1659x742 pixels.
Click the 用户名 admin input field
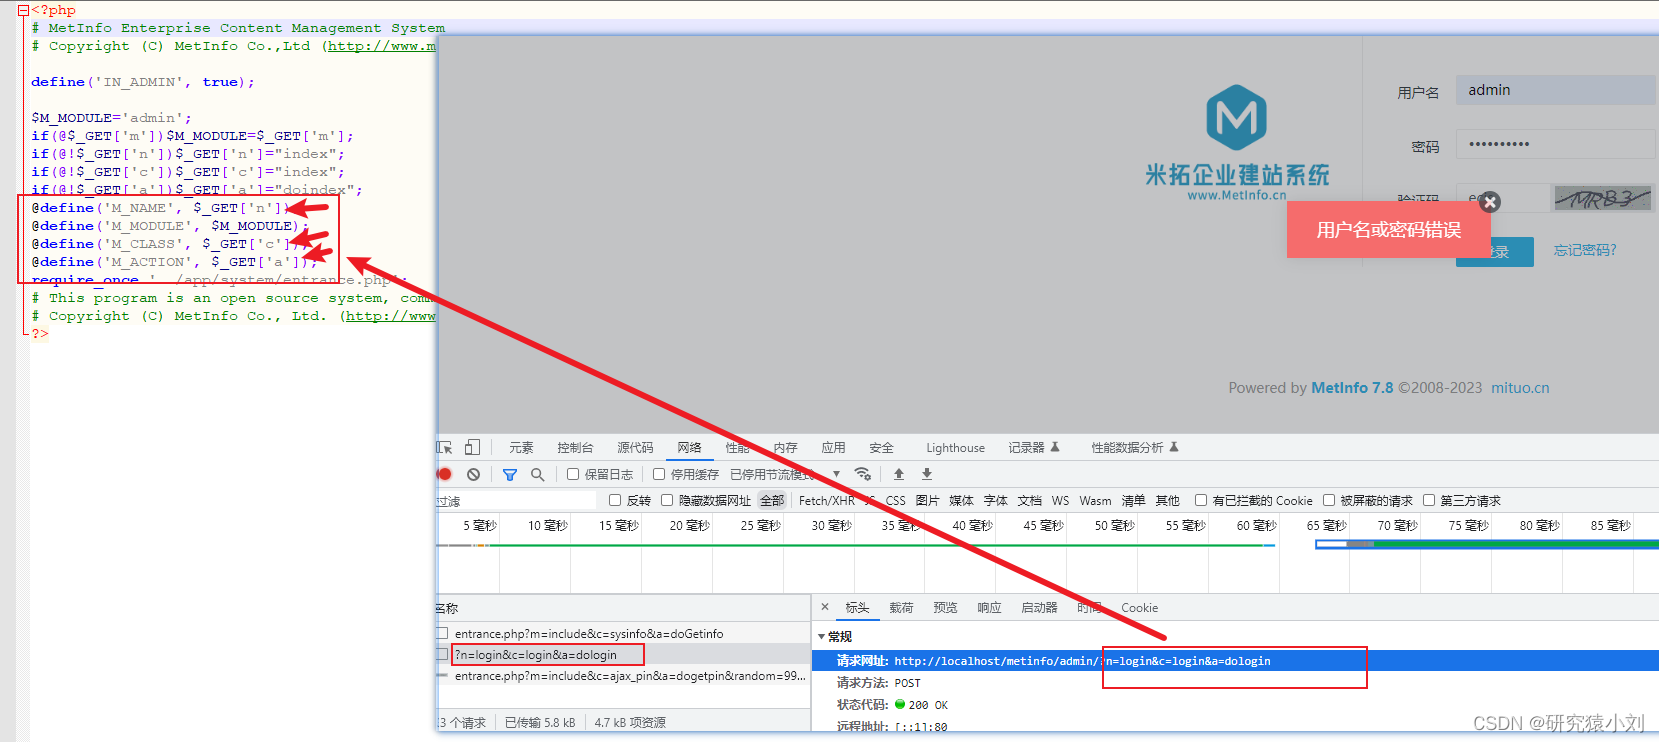click(x=1555, y=90)
